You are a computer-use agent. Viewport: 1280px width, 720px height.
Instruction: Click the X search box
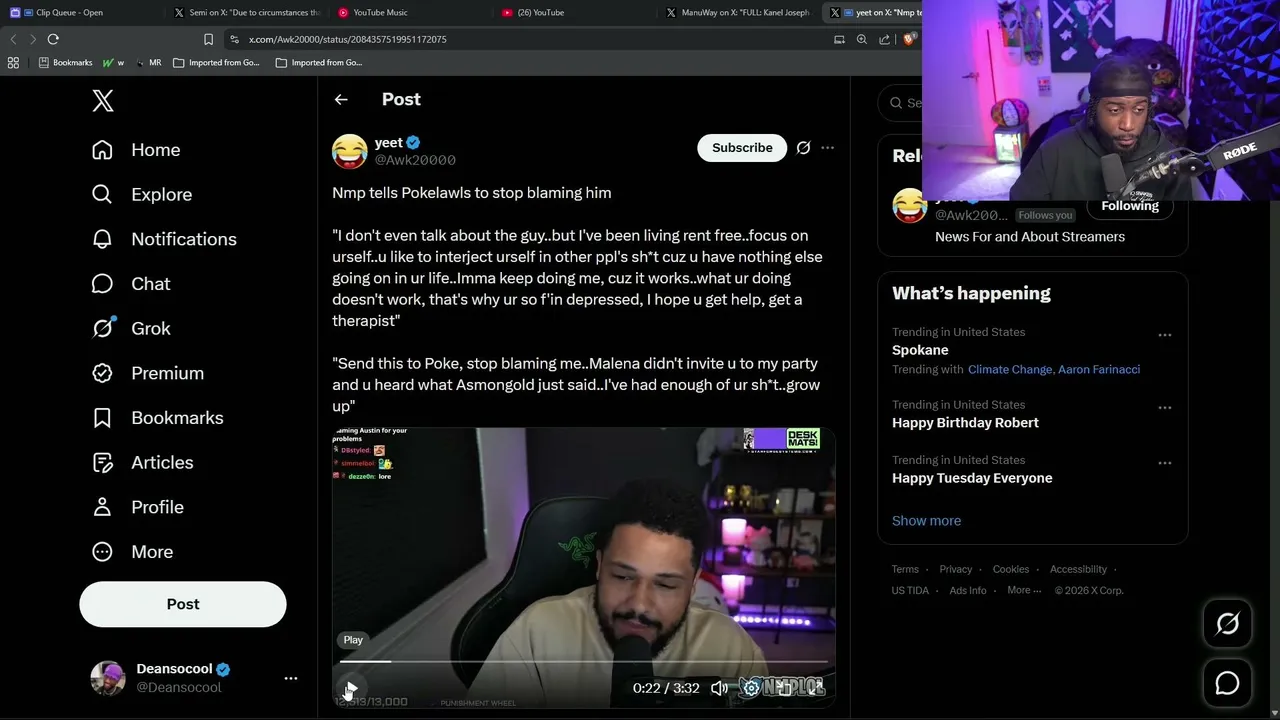[900, 103]
